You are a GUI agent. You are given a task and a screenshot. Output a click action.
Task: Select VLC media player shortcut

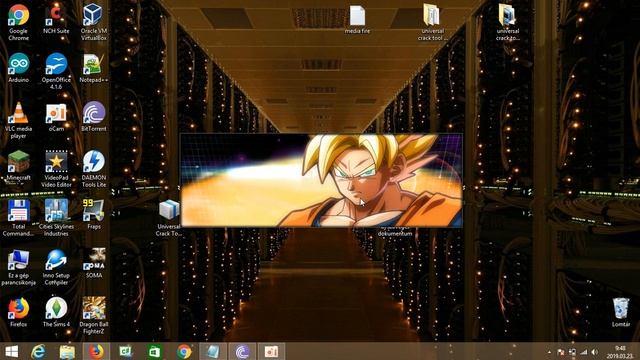point(18,120)
